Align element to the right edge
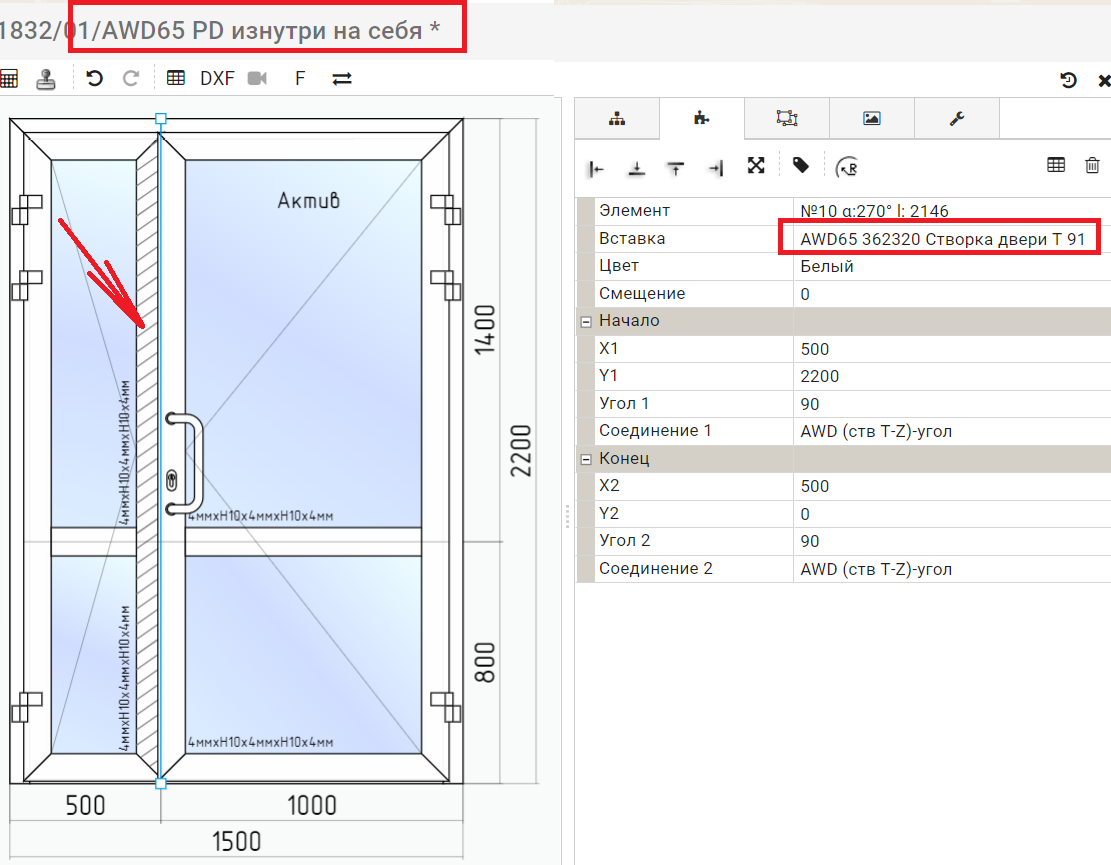This screenshot has height=865, width=1111. click(716, 168)
